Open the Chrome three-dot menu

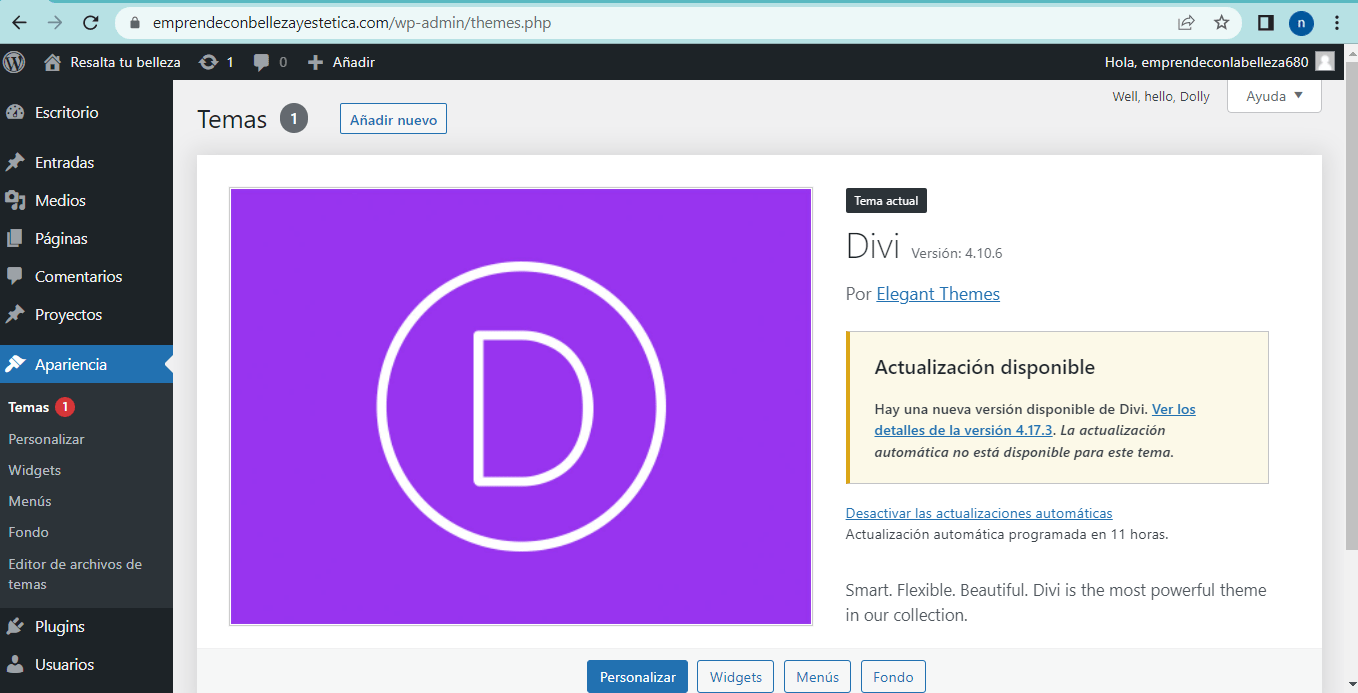pos(1337,22)
